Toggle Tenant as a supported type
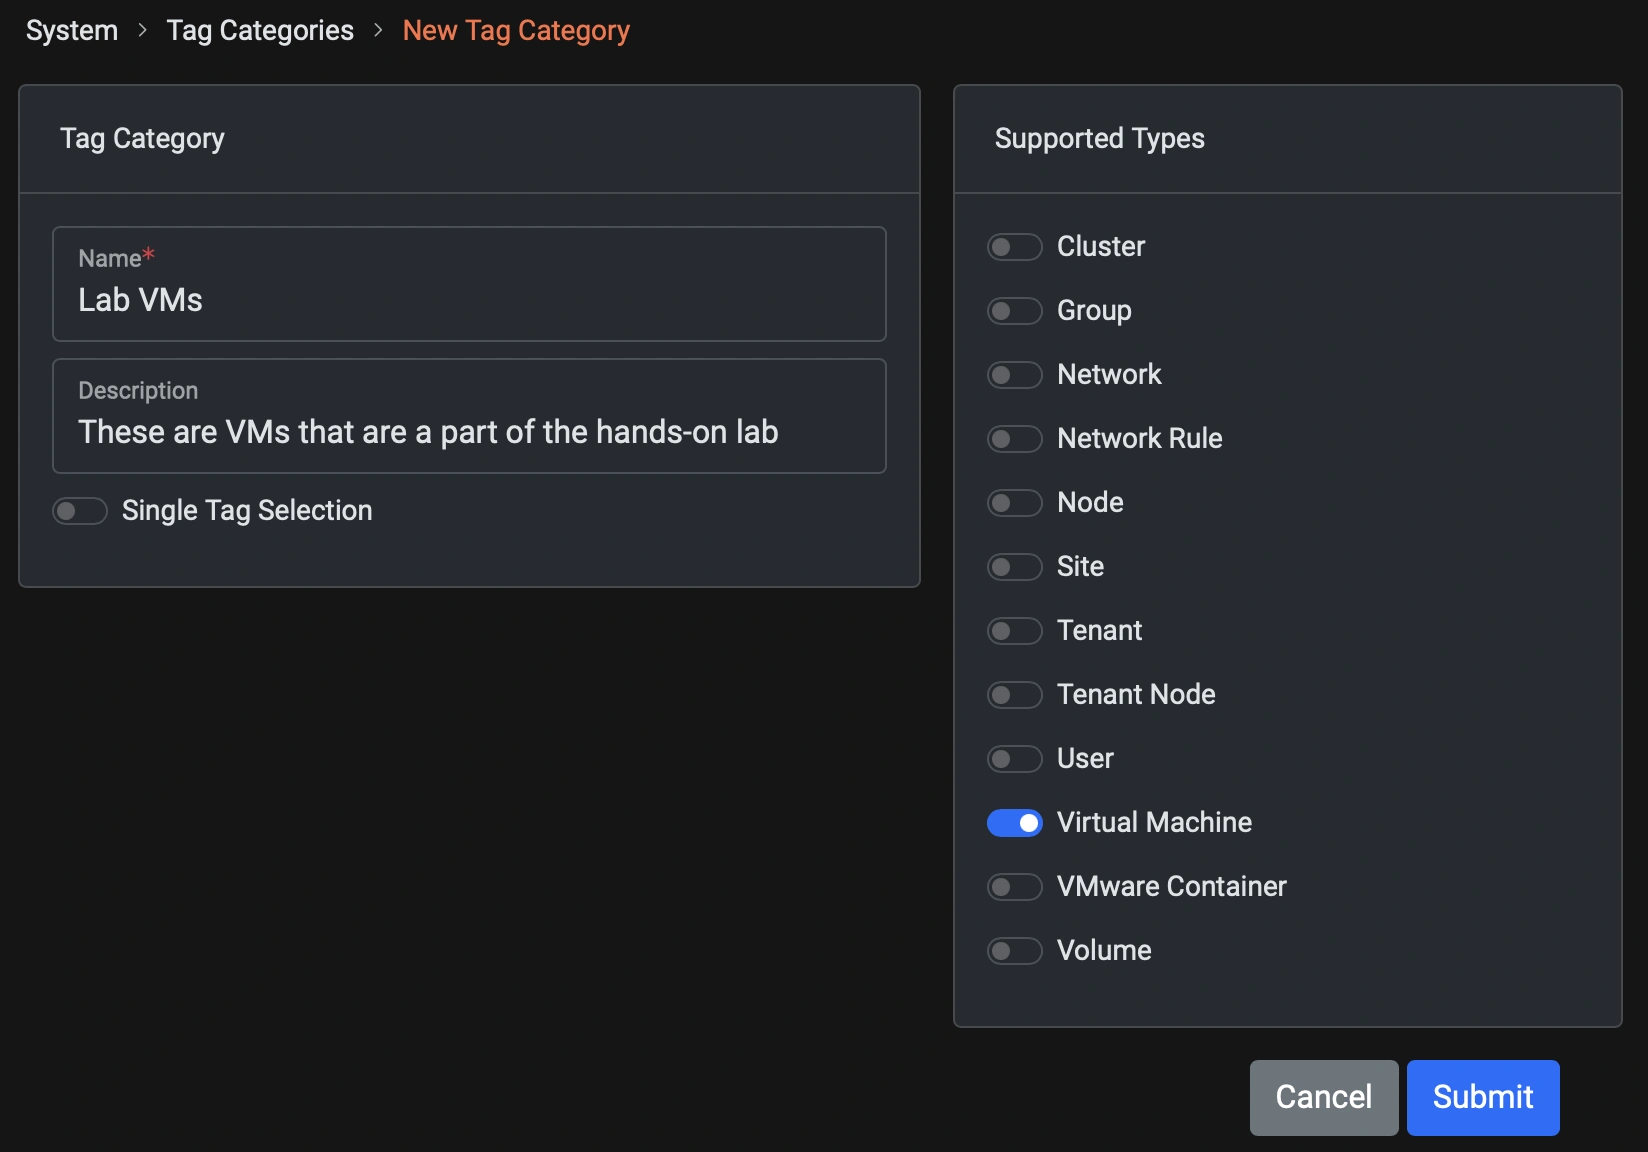 [x=1014, y=631]
